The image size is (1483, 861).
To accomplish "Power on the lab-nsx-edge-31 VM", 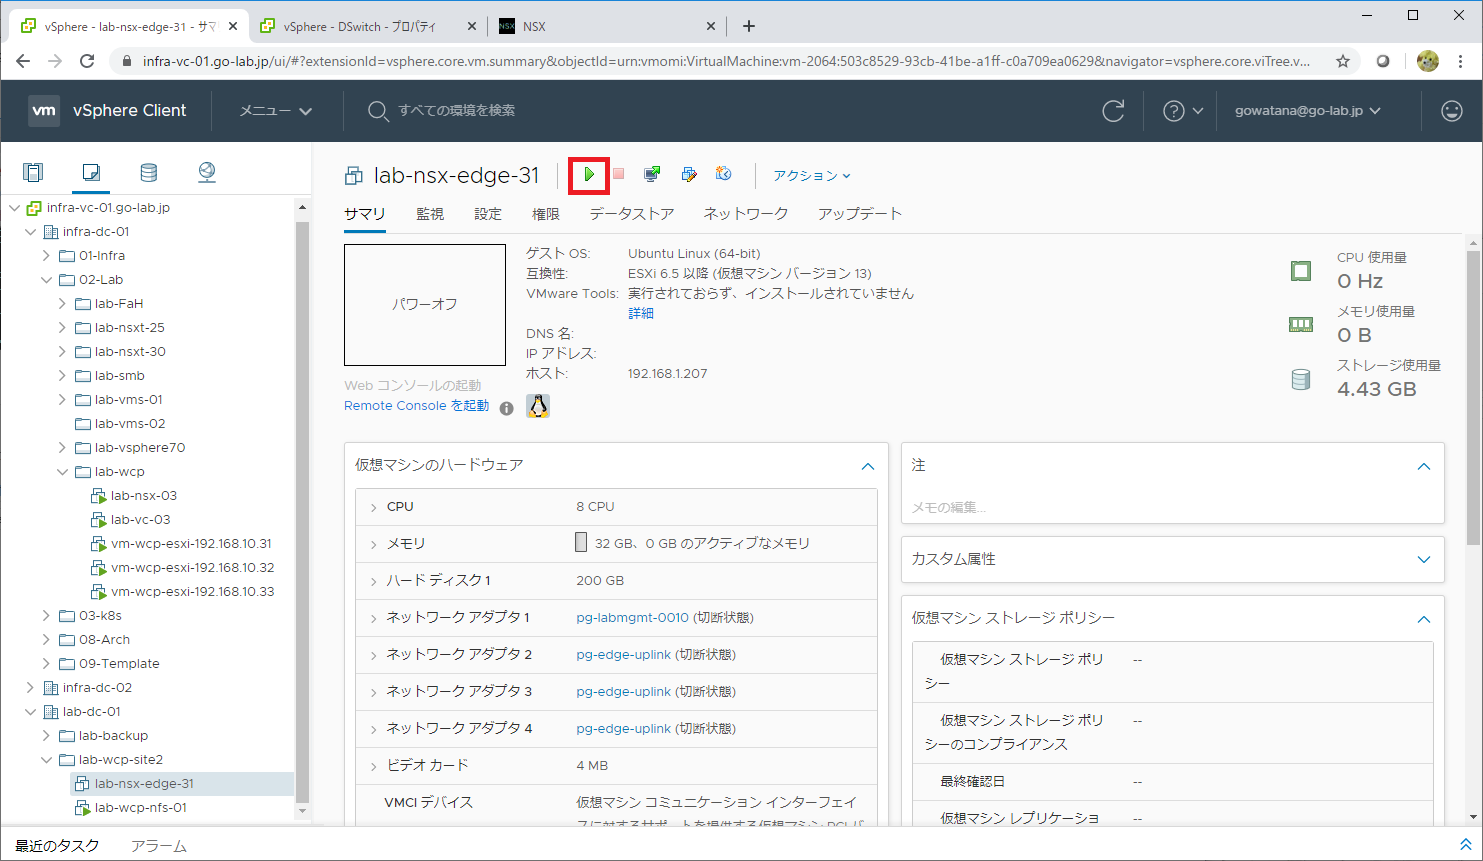I will tap(589, 175).
